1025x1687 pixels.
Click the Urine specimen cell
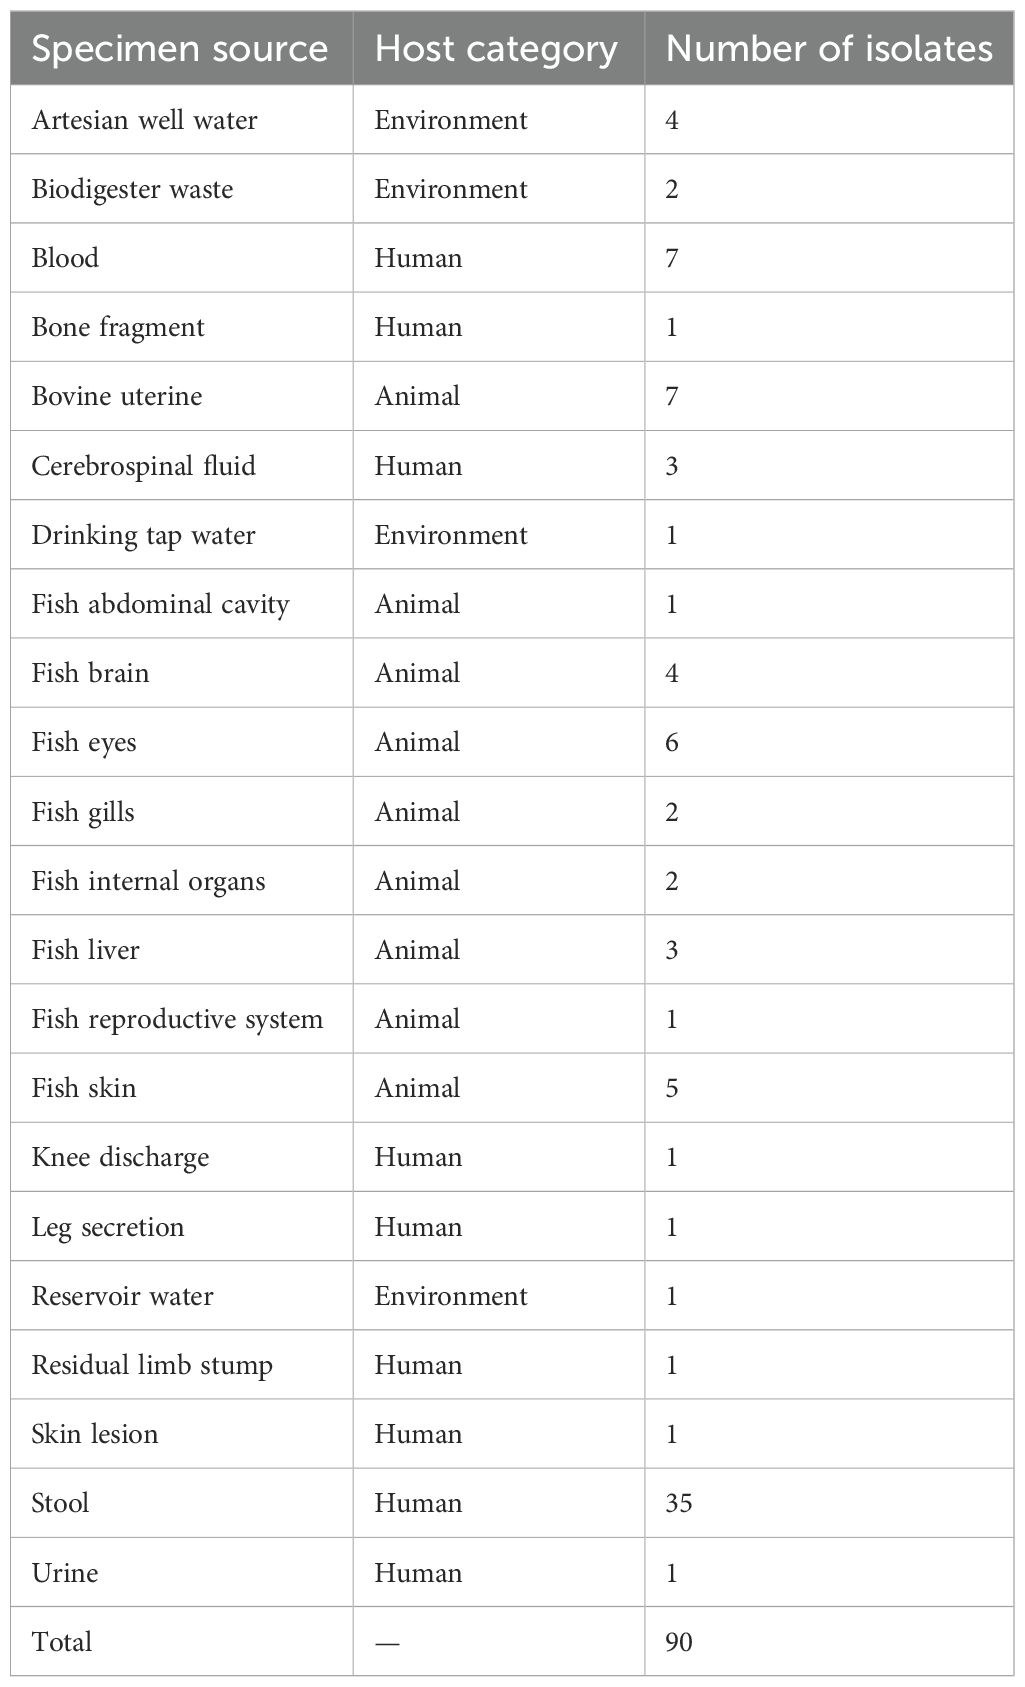66,1573
